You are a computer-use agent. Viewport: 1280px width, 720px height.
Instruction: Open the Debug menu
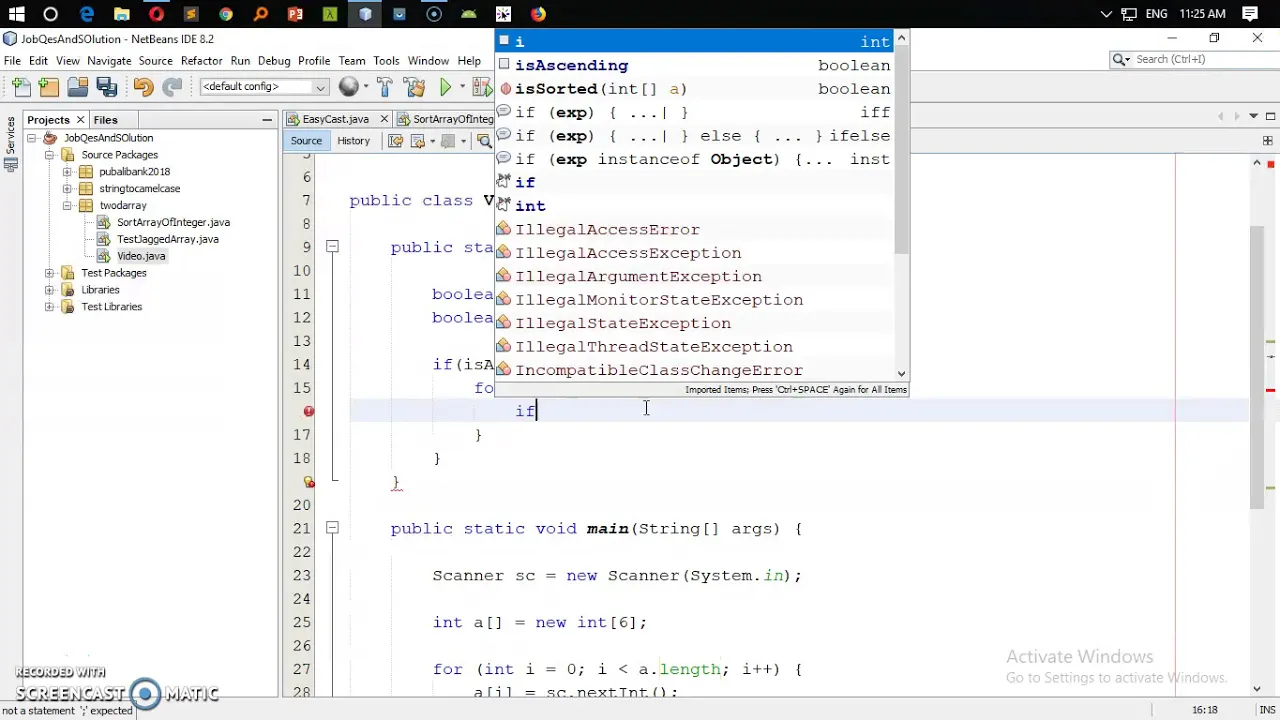click(x=274, y=61)
